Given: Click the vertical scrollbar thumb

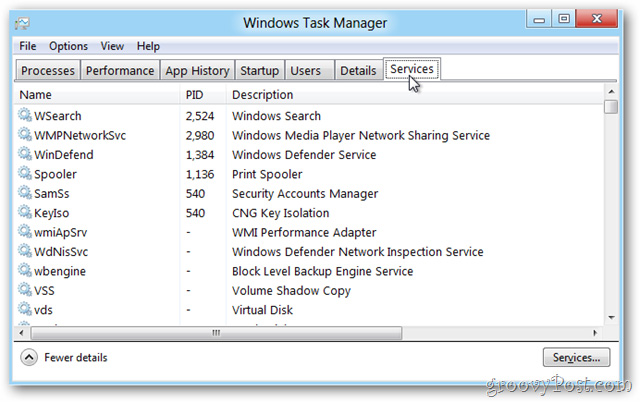Looking at the screenshot, I should [x=611, y=107].
